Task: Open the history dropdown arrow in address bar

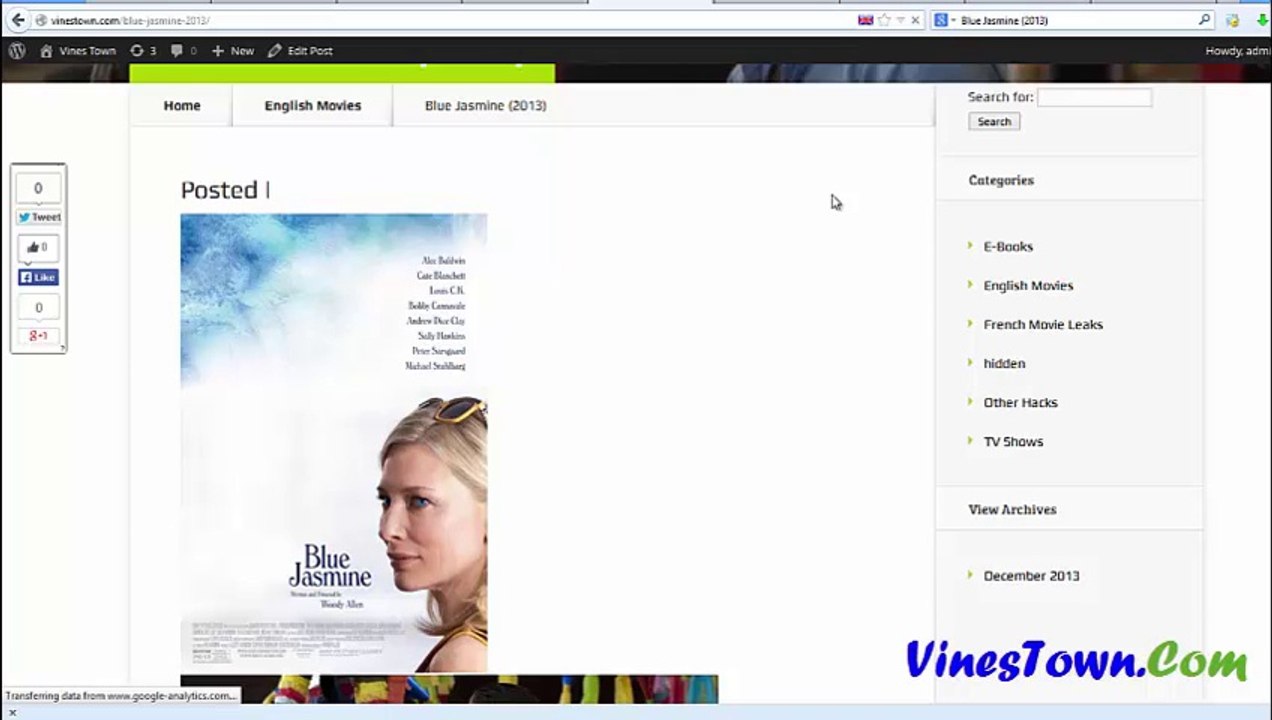Action: [900, 20]
